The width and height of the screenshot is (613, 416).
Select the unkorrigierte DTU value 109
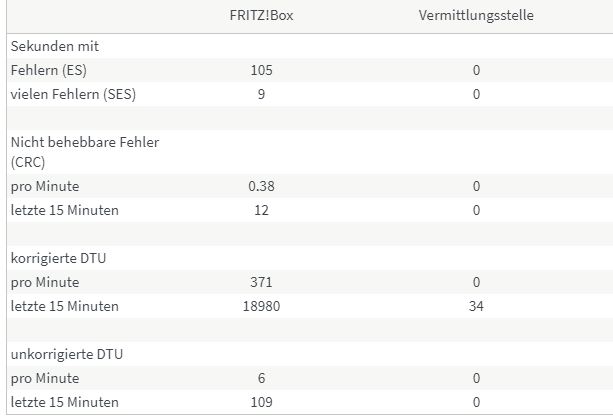pyautogui.click(x=261, y=402)
